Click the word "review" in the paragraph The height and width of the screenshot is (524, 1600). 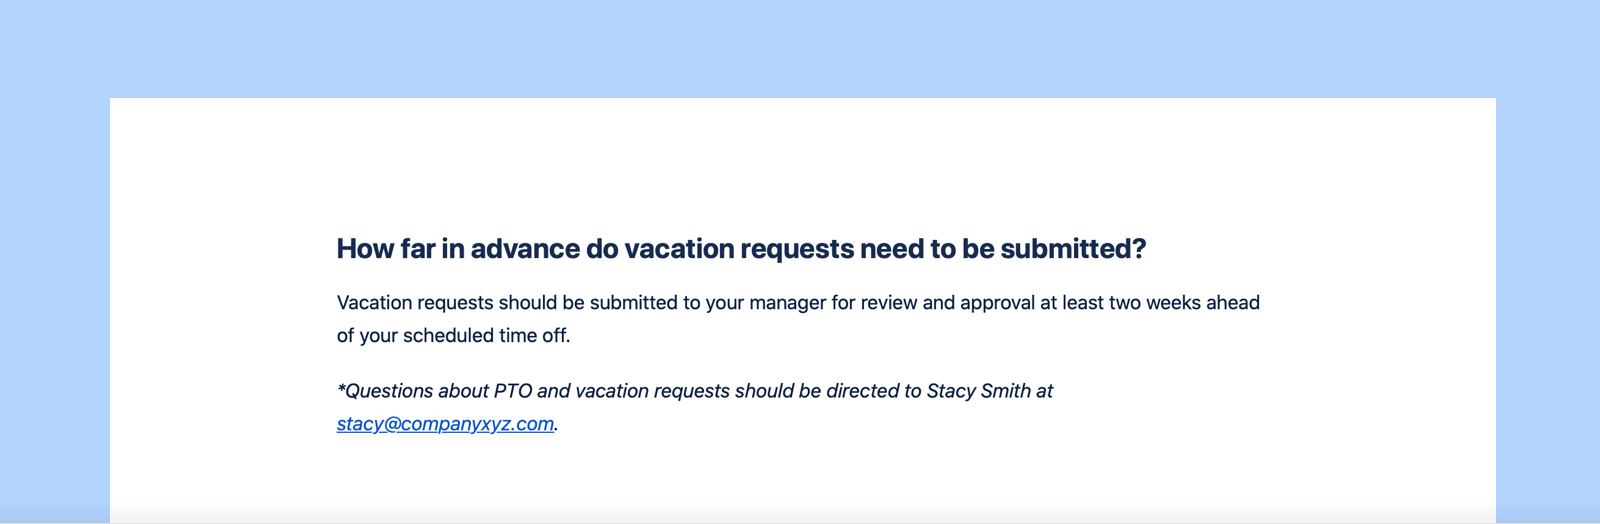pos(889,303)
